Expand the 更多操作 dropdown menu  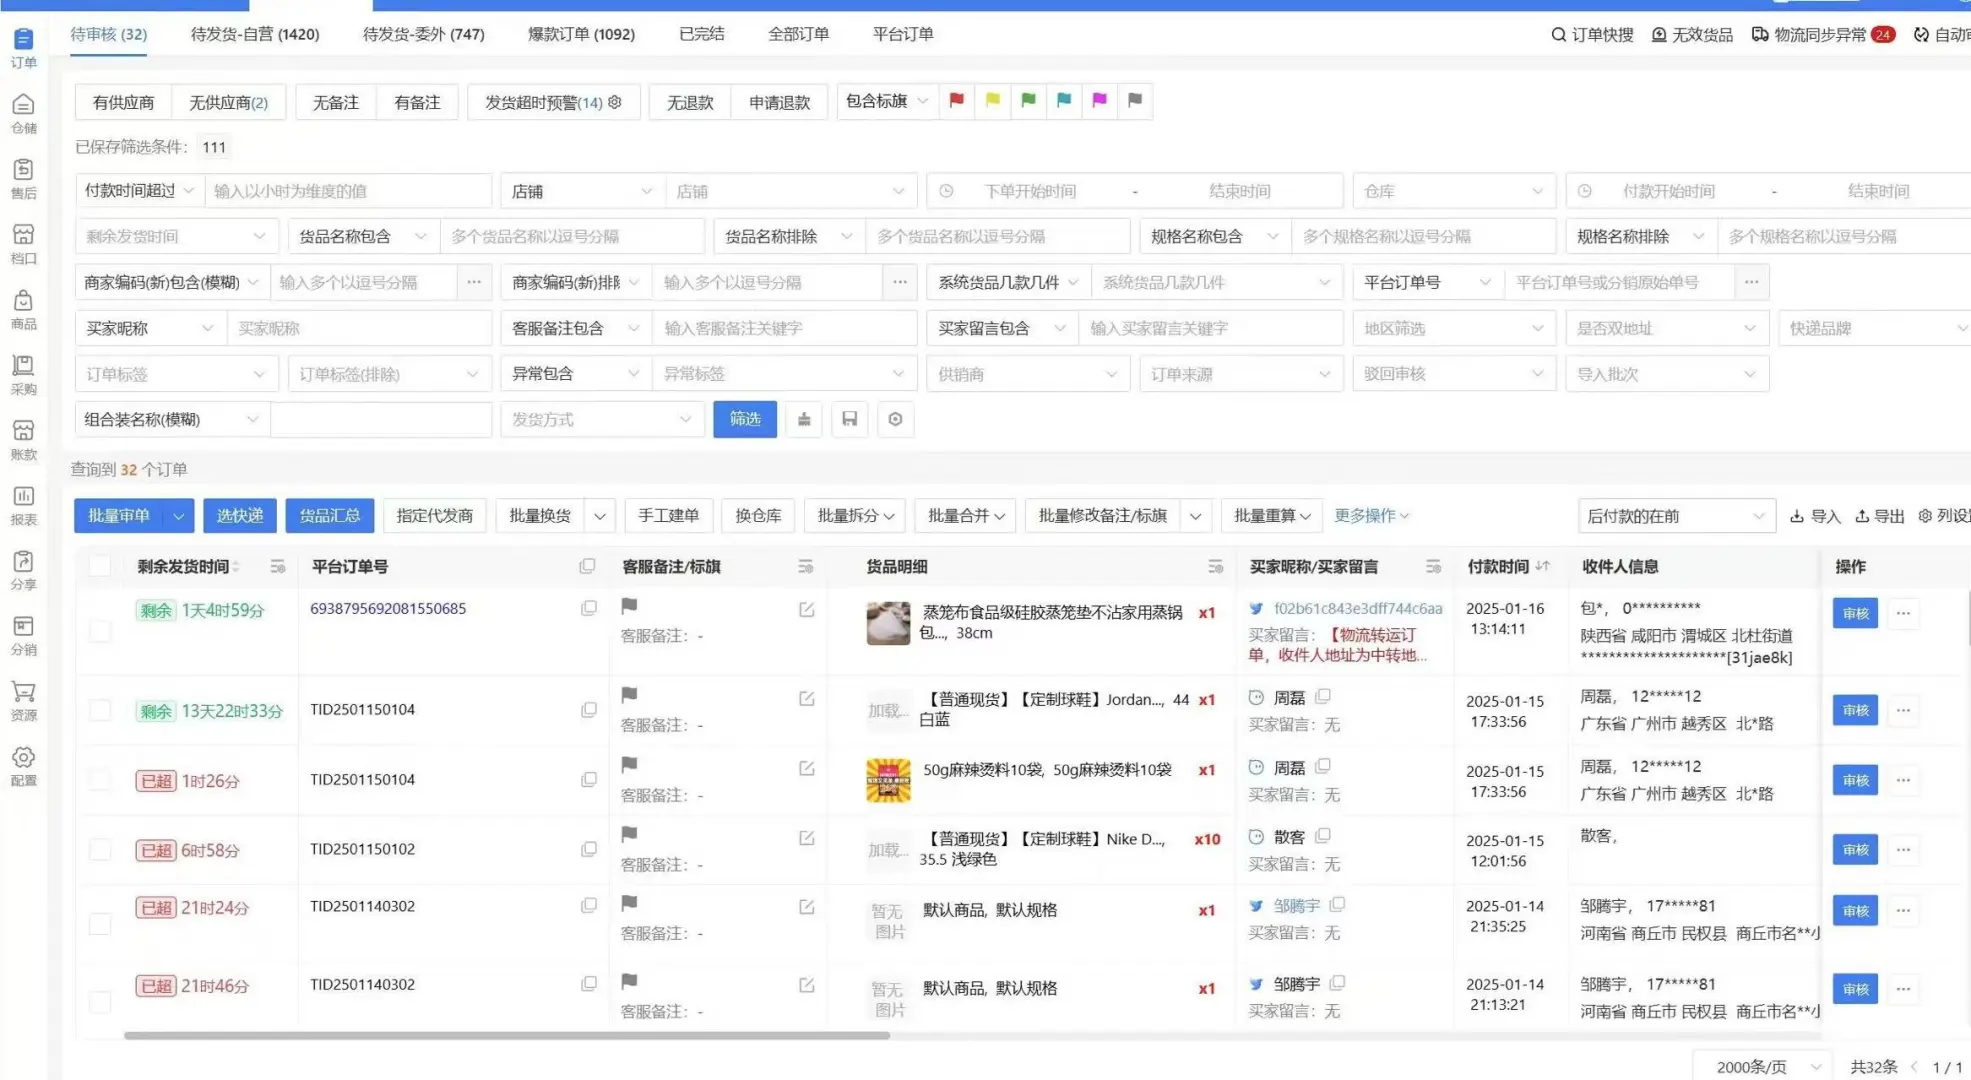(x=1371, y=515)
